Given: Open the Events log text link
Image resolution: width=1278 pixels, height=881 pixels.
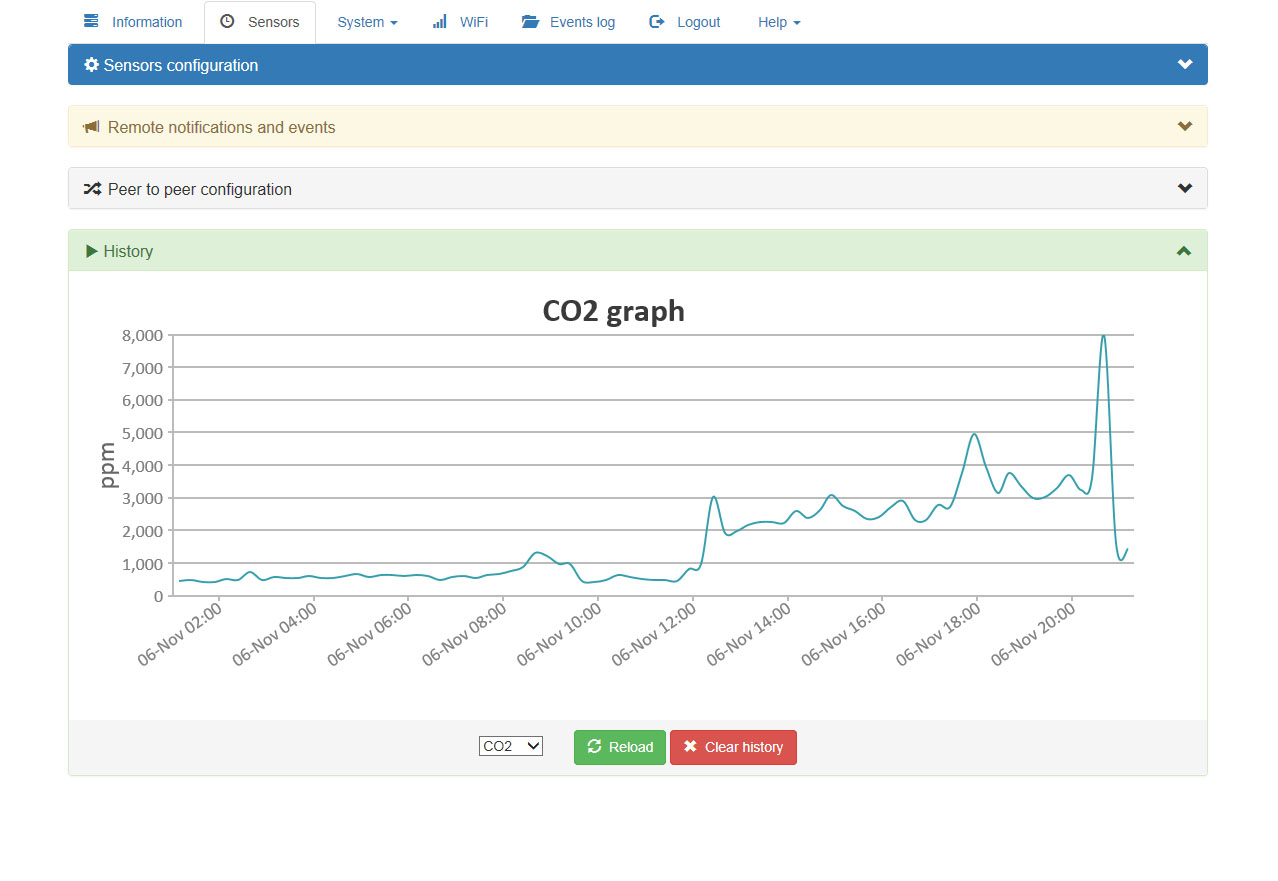Looking at the screenshot, I should click(x=582, y=22).
